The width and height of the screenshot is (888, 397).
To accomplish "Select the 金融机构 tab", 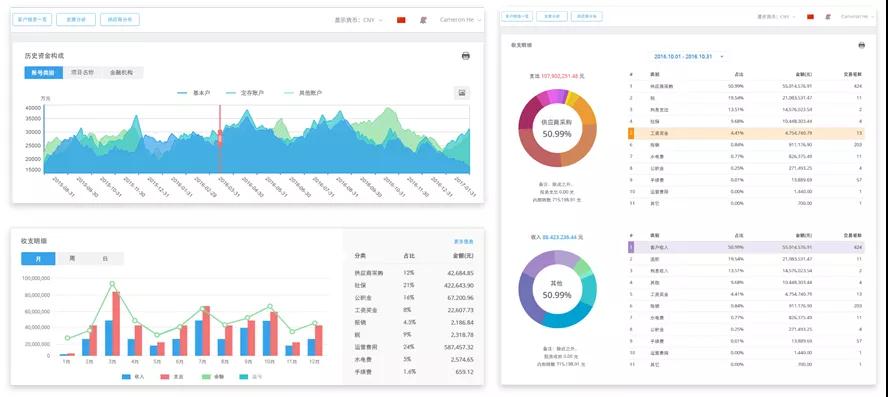I will (x=122, y=72).
